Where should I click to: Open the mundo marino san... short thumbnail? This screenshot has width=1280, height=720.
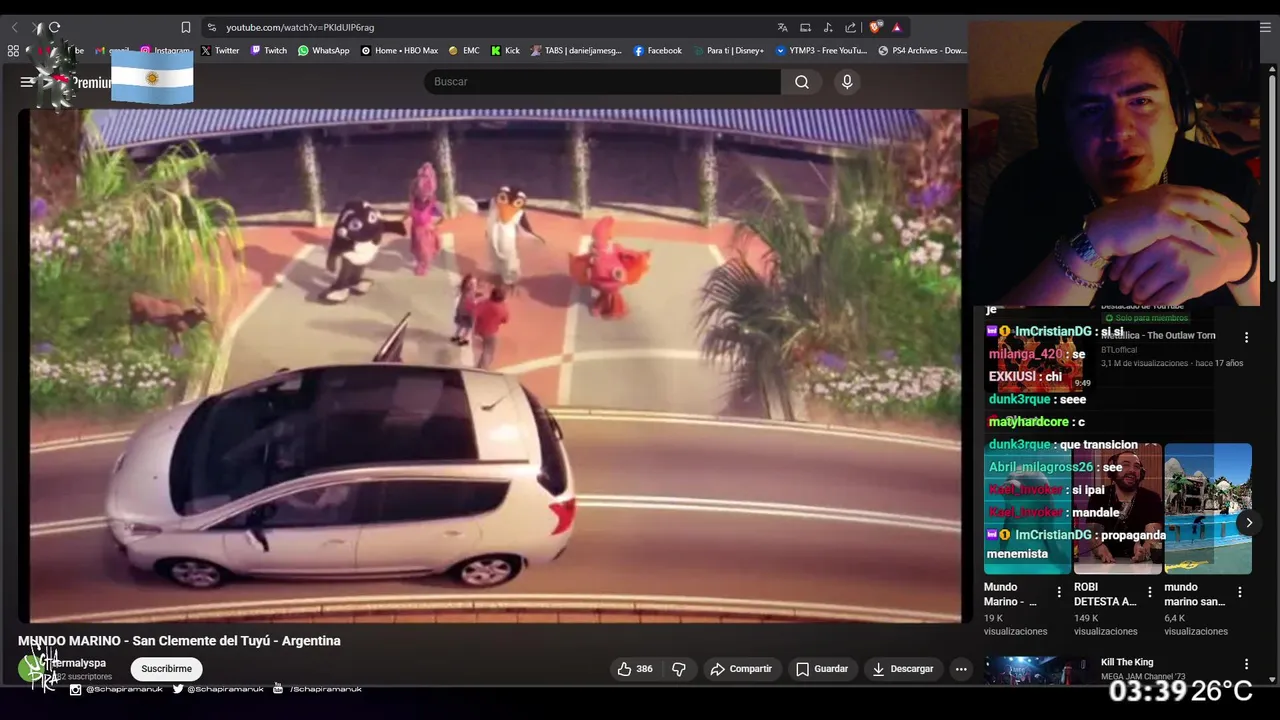pos(1208,509)
